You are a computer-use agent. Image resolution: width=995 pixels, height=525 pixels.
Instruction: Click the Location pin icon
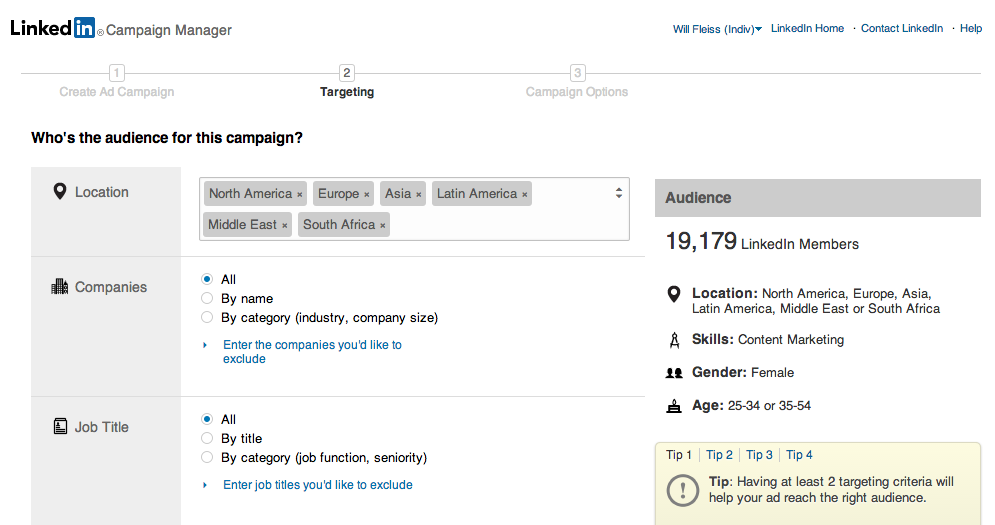[x=59, y=192]
